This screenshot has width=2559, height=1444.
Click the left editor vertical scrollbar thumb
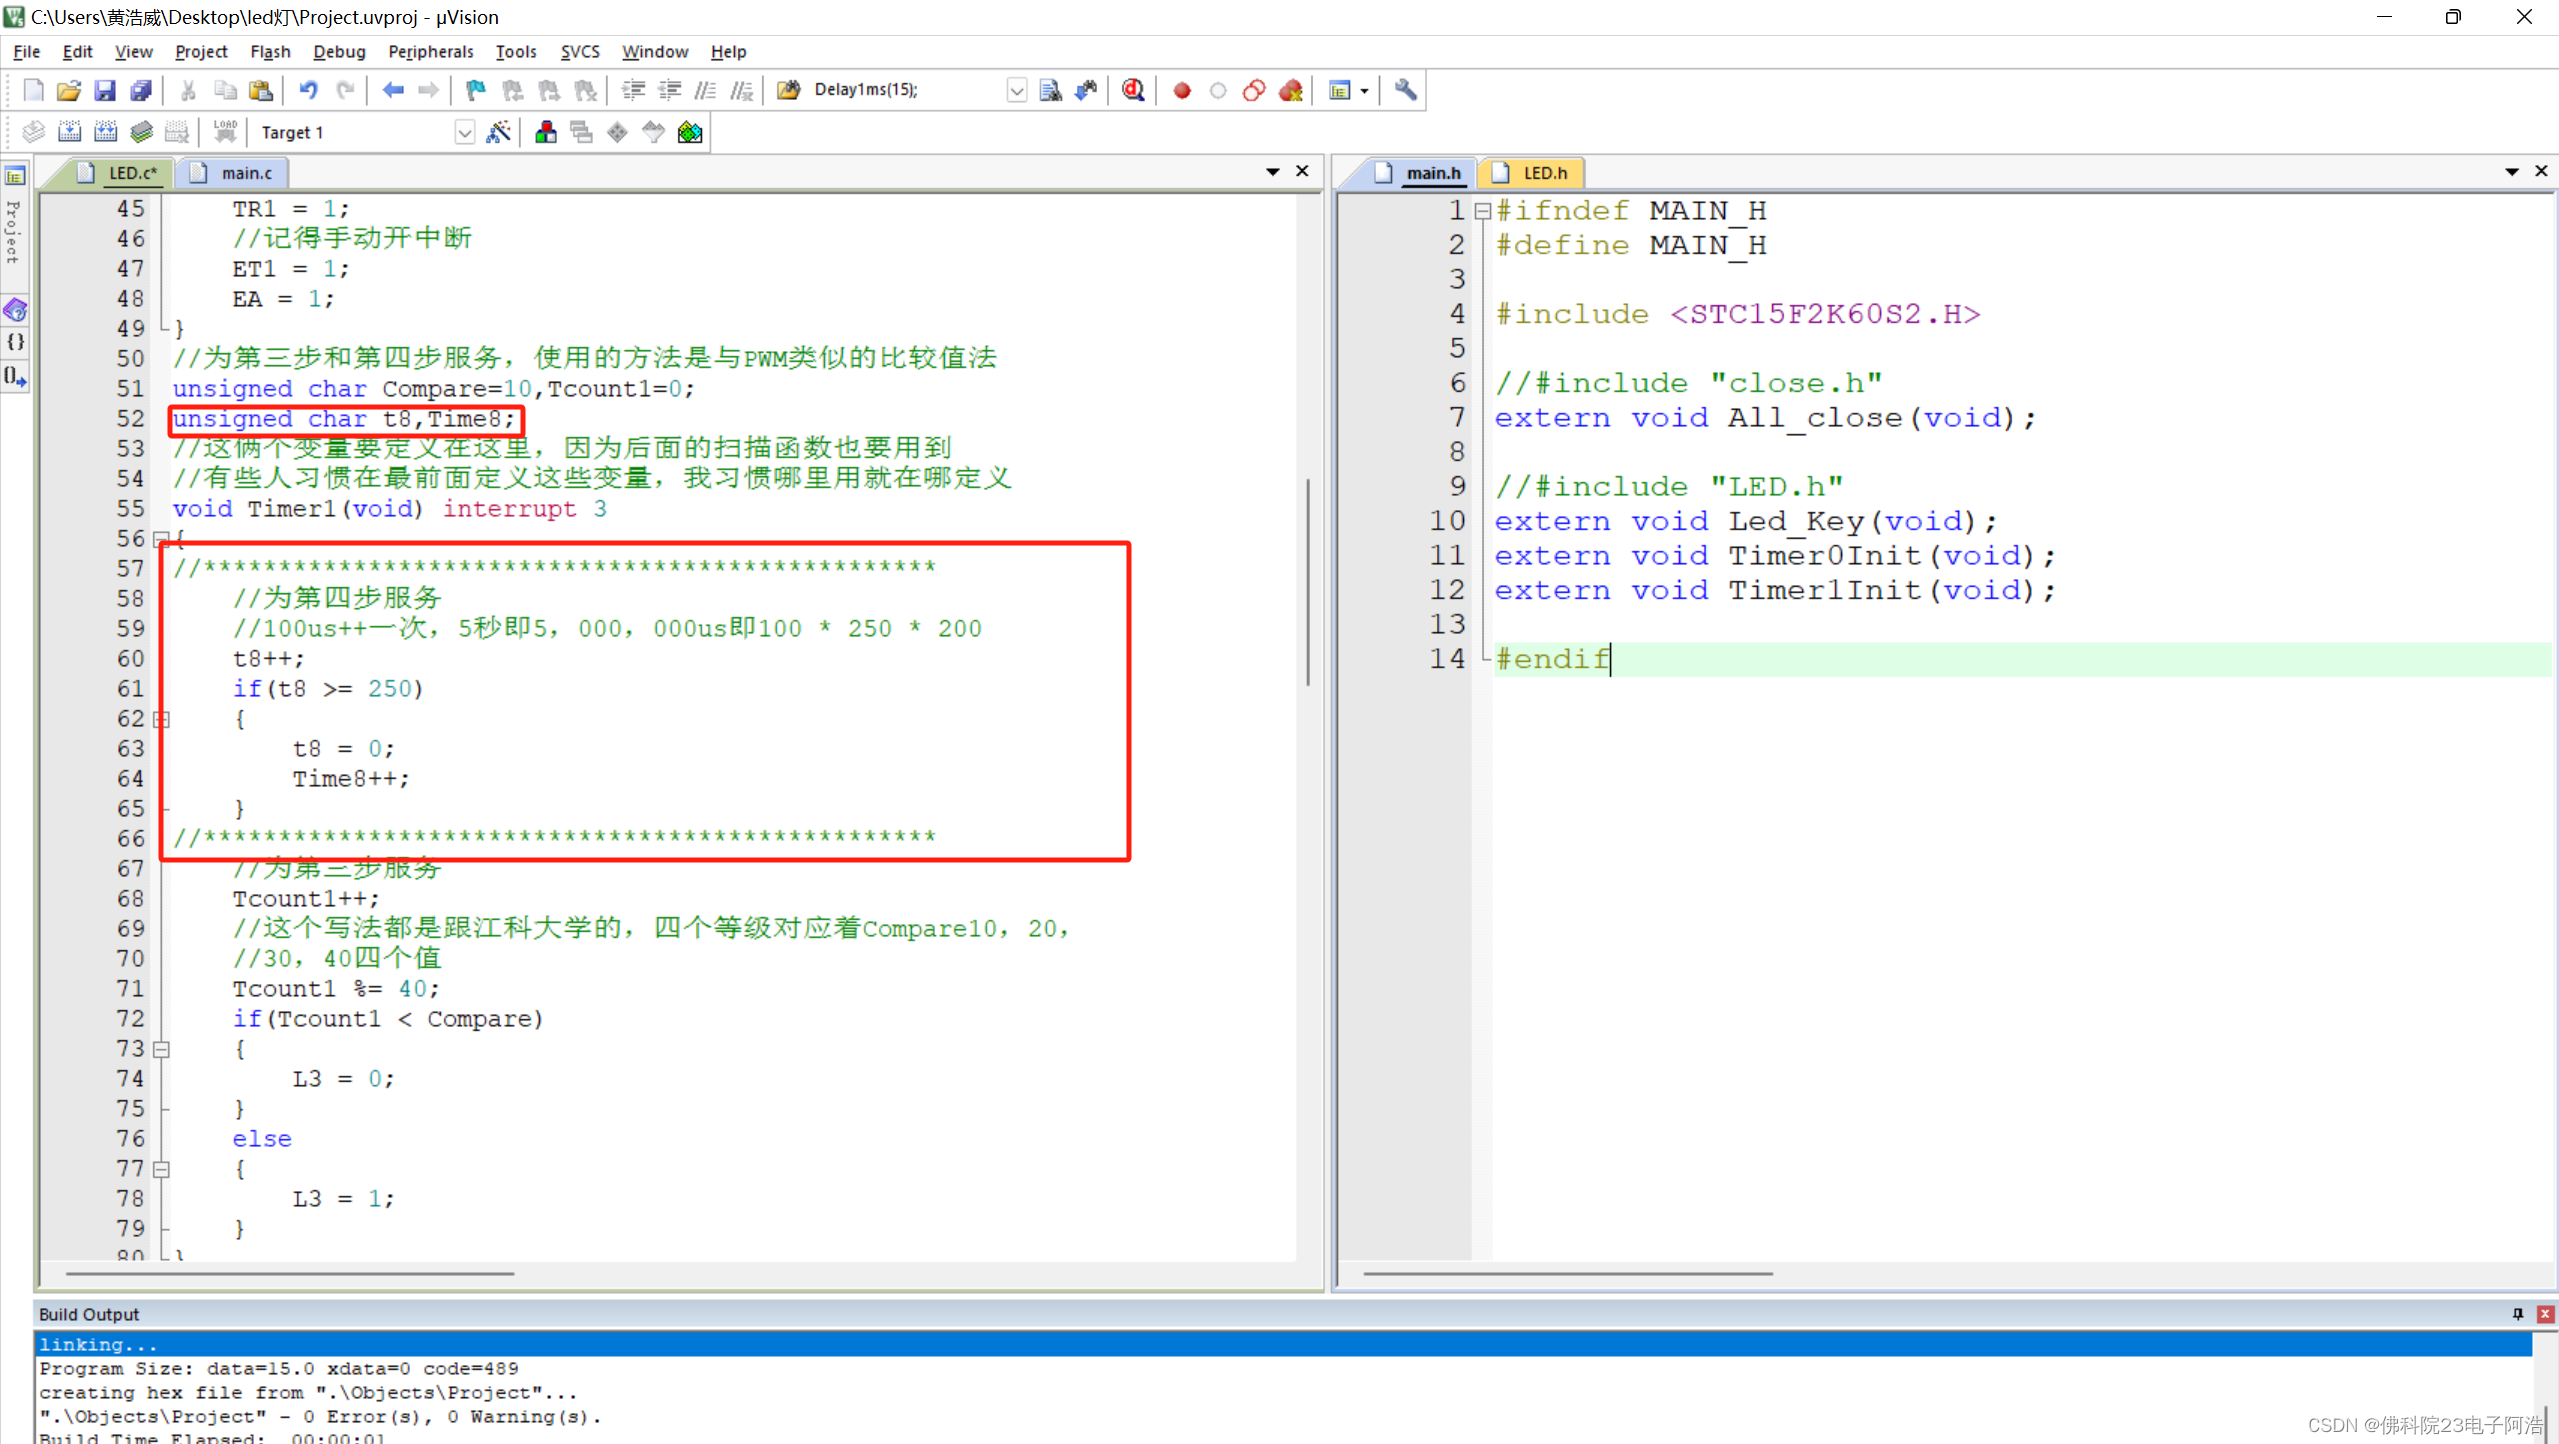pos(1308,580)
